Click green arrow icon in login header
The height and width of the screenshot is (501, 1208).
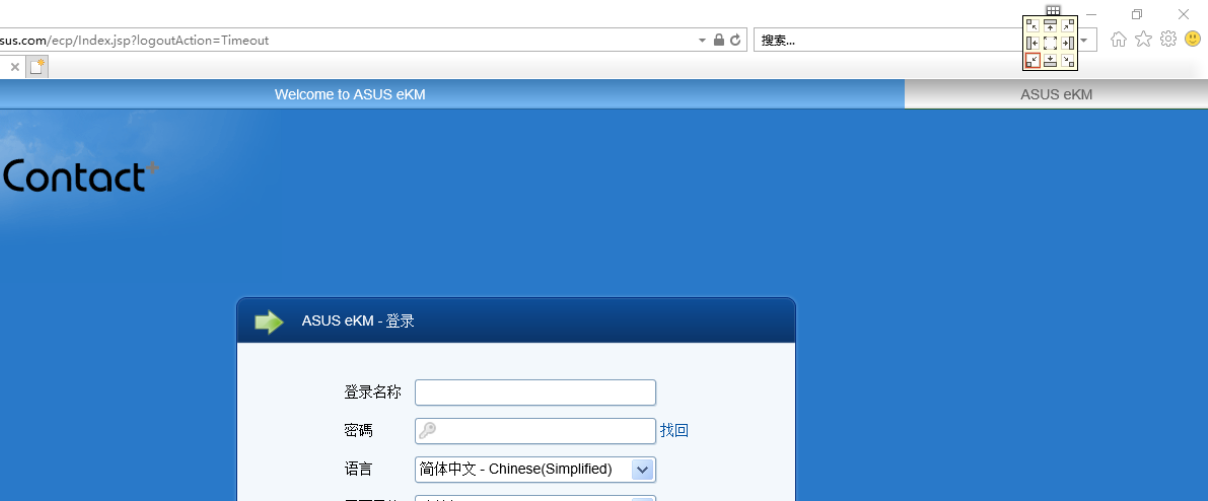pos(269,322)
